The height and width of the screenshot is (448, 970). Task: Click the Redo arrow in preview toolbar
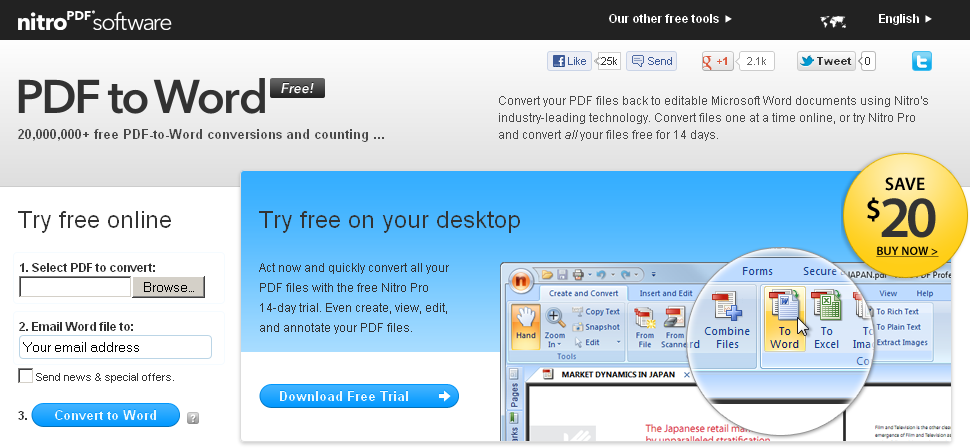coord(625,274)
